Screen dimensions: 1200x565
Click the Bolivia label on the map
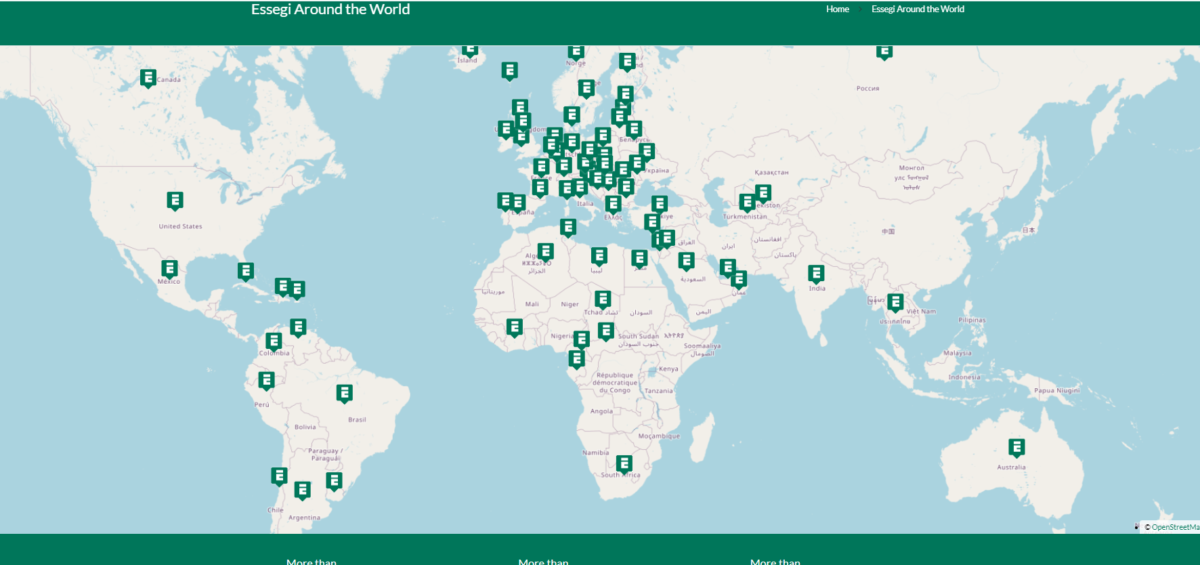[x=305, y=426]
